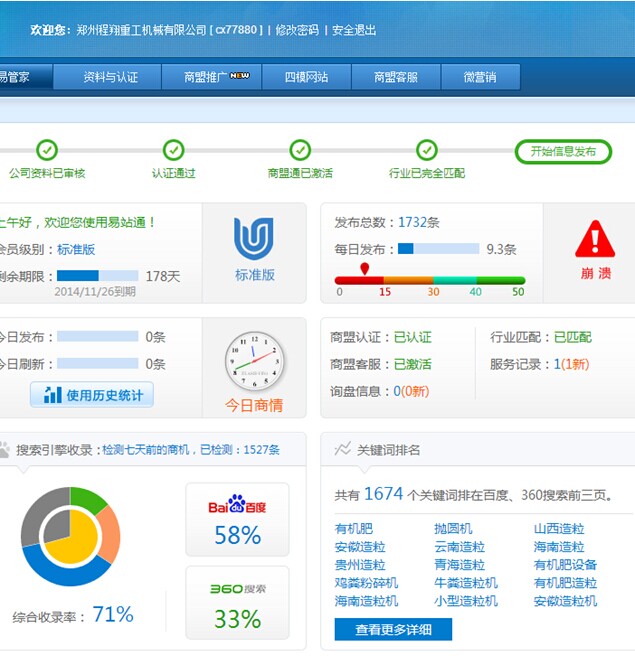Open the 有机肥设备 keyword link
The height and width of the screenshot is (658, 635).
(x=565, y=565)
